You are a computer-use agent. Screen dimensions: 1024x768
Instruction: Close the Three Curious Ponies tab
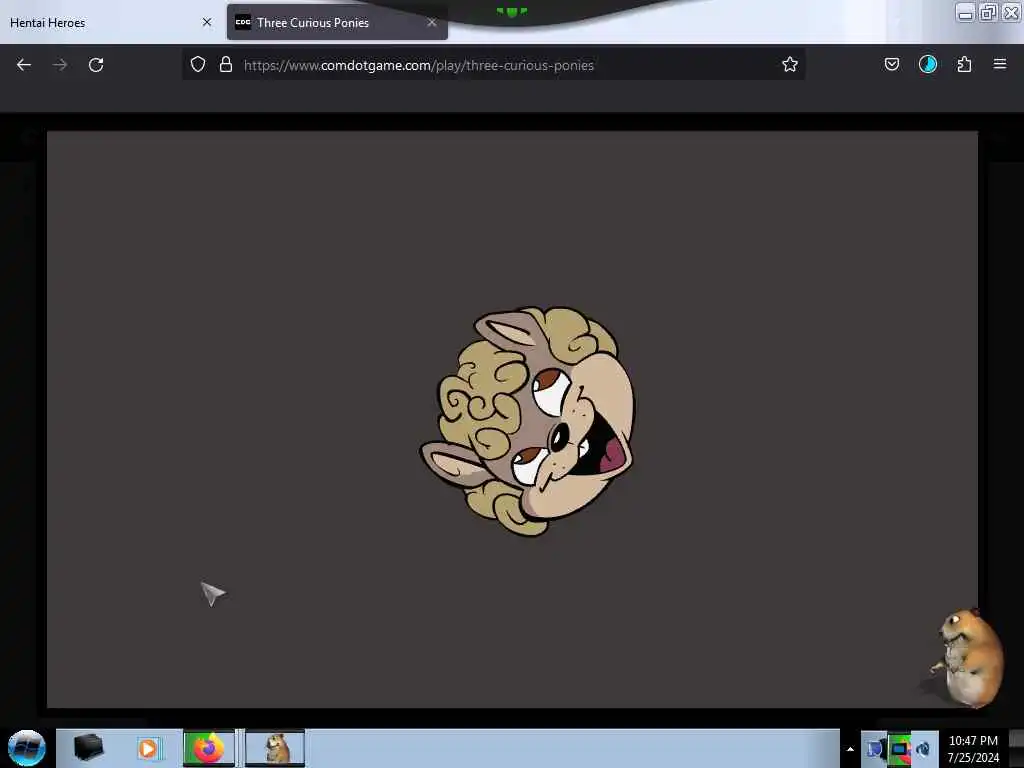[432, 22]
